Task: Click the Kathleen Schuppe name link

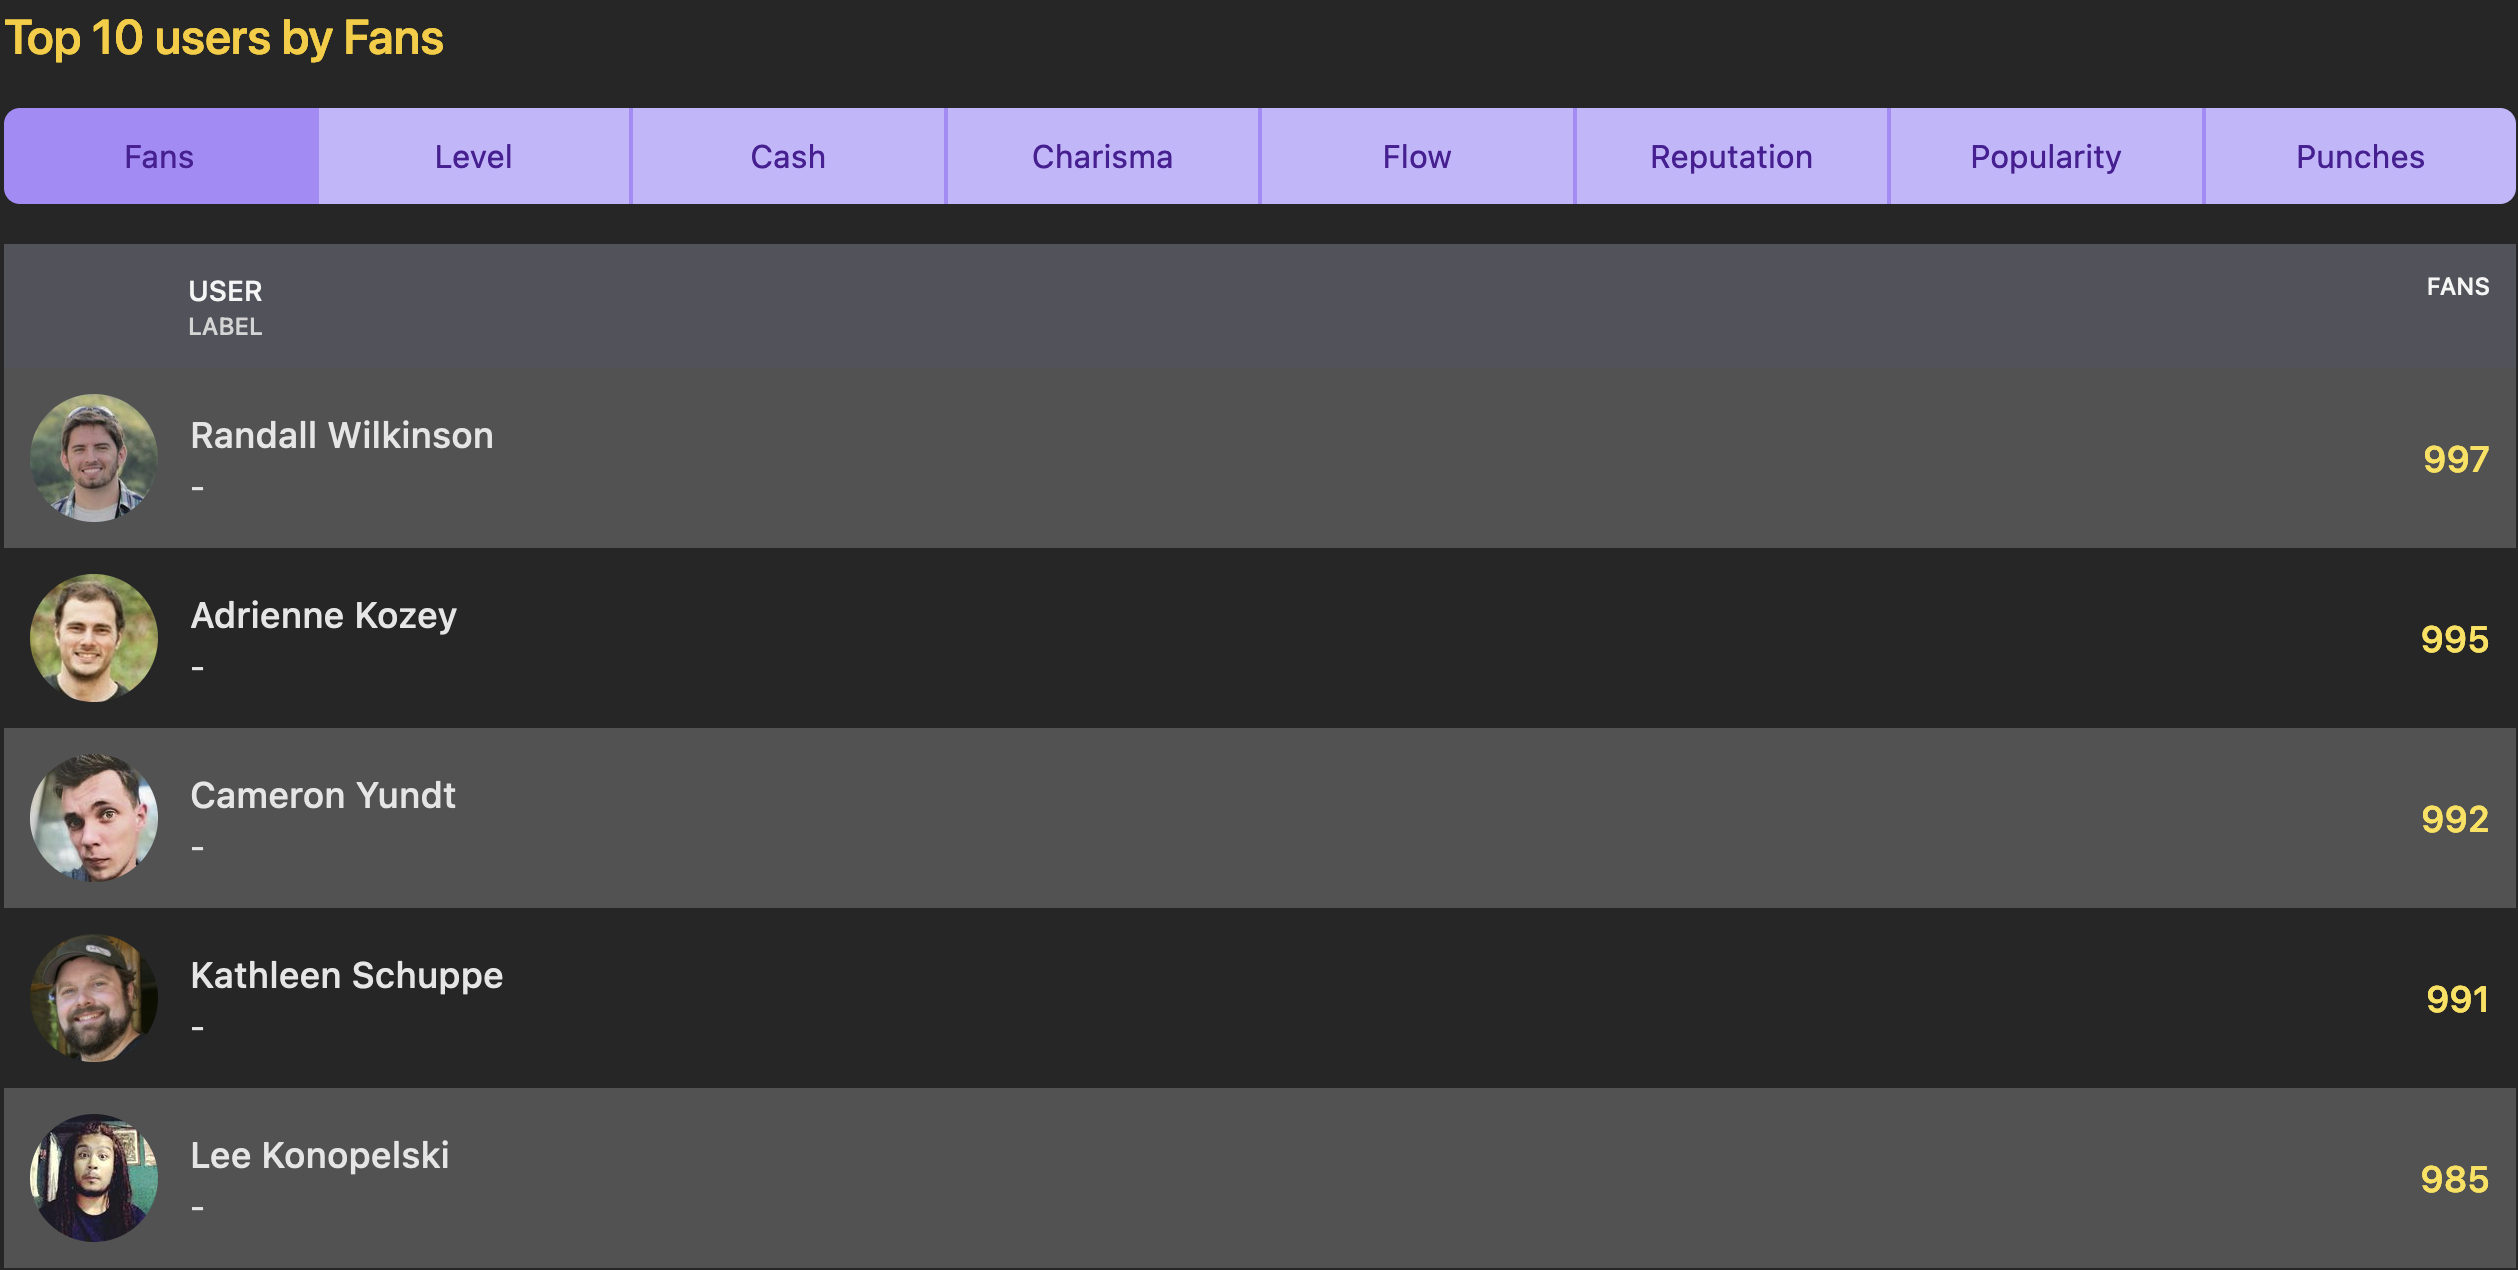Action: tap(346, 976)
